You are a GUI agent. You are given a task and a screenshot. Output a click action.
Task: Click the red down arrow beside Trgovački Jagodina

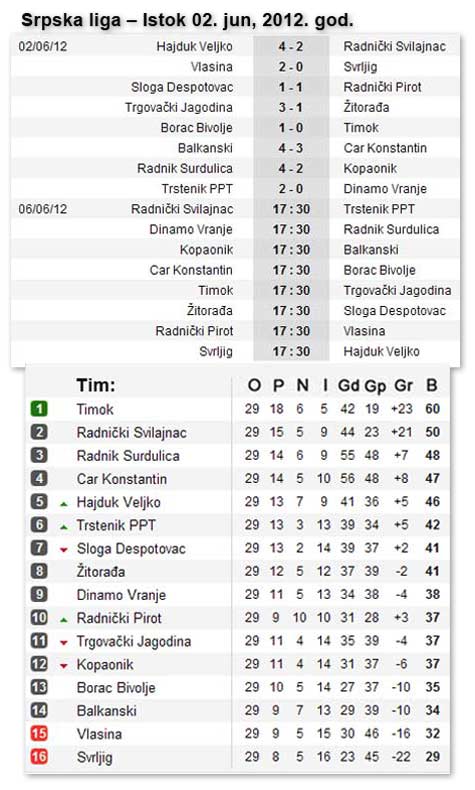[x=63, y=642]
